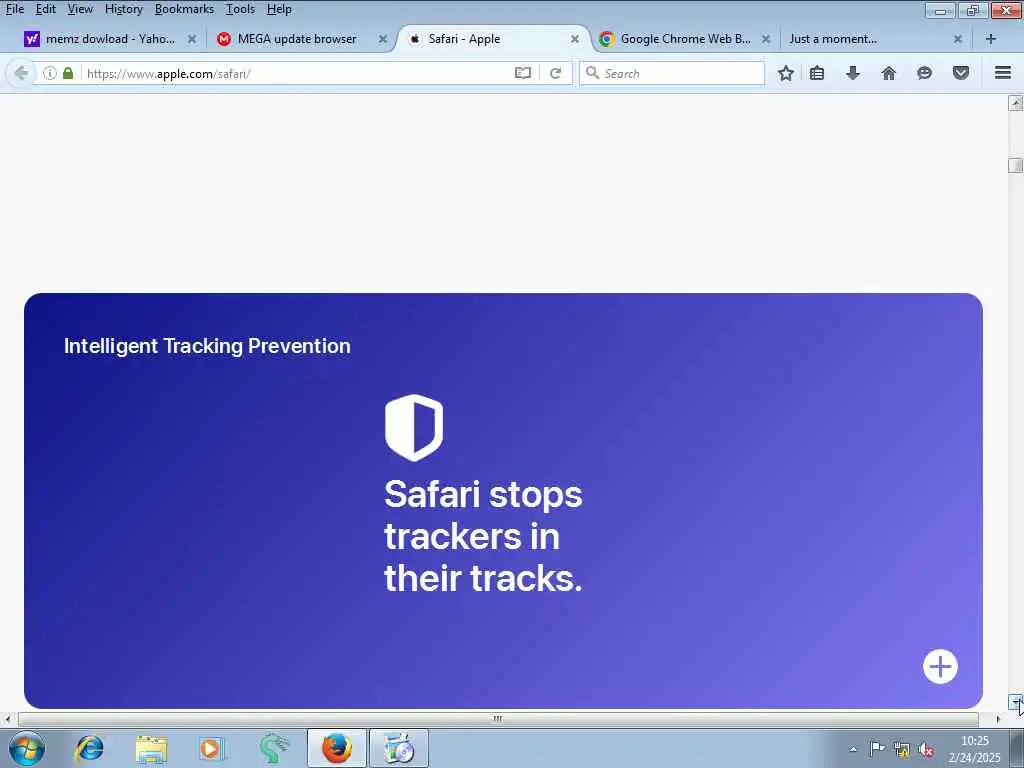Close the Safari - Apple tab
1024x768 pixels.
[575, 39]
